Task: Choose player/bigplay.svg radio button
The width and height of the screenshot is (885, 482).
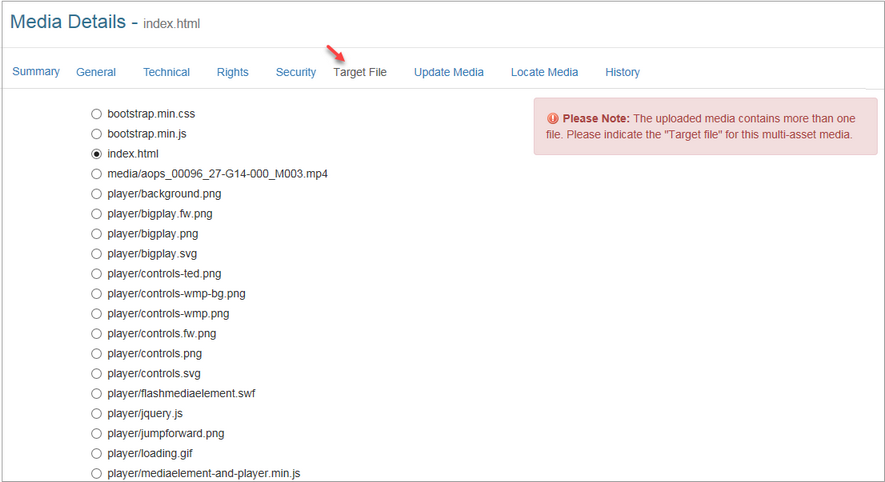Action: [97, 254]
